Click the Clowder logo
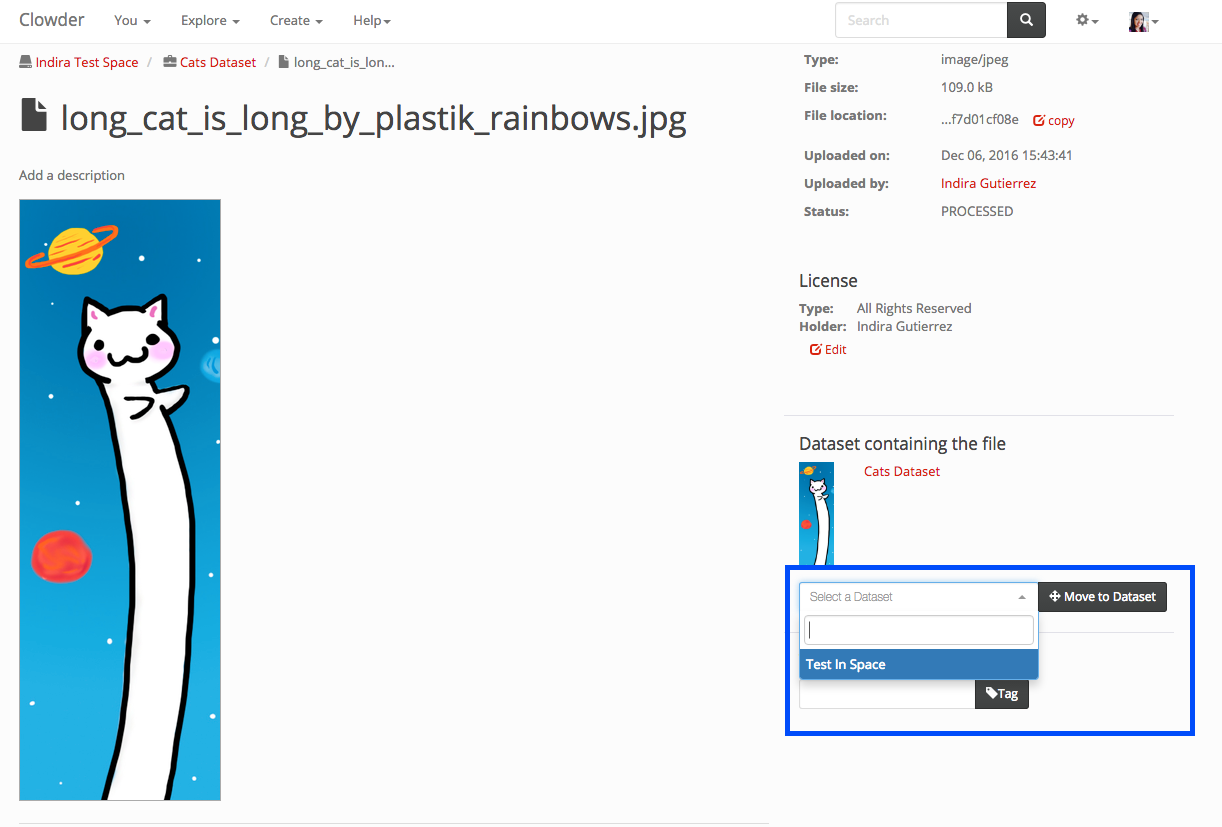 52,20
